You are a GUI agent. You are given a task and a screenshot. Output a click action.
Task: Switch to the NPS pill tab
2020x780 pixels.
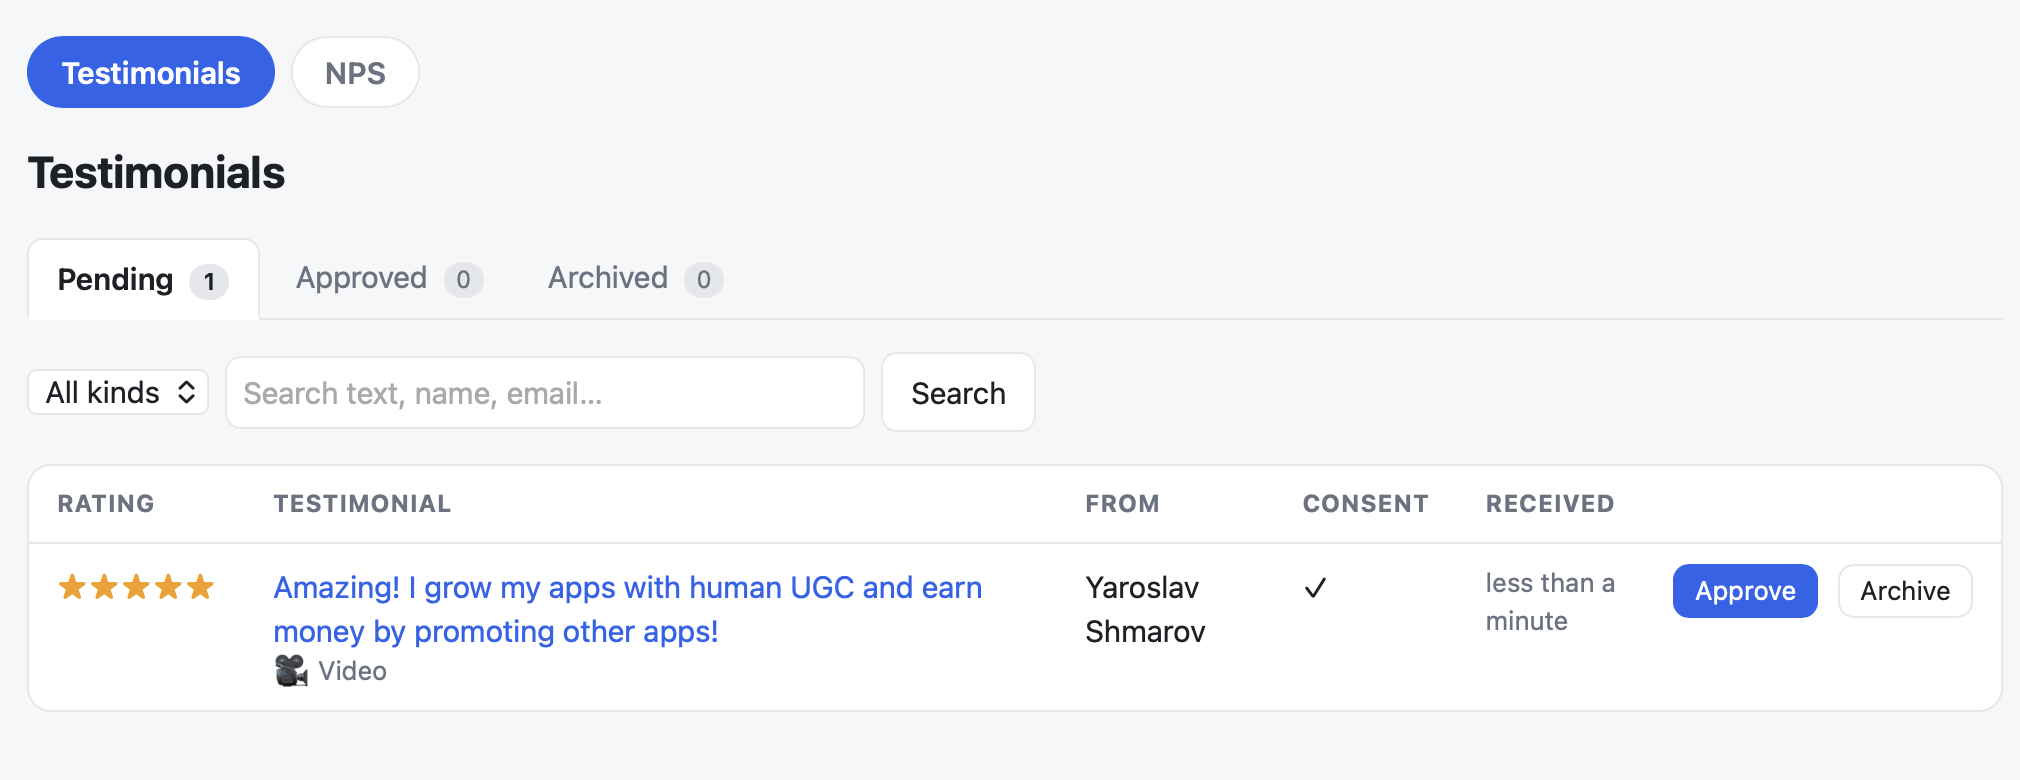pos(355,72)
